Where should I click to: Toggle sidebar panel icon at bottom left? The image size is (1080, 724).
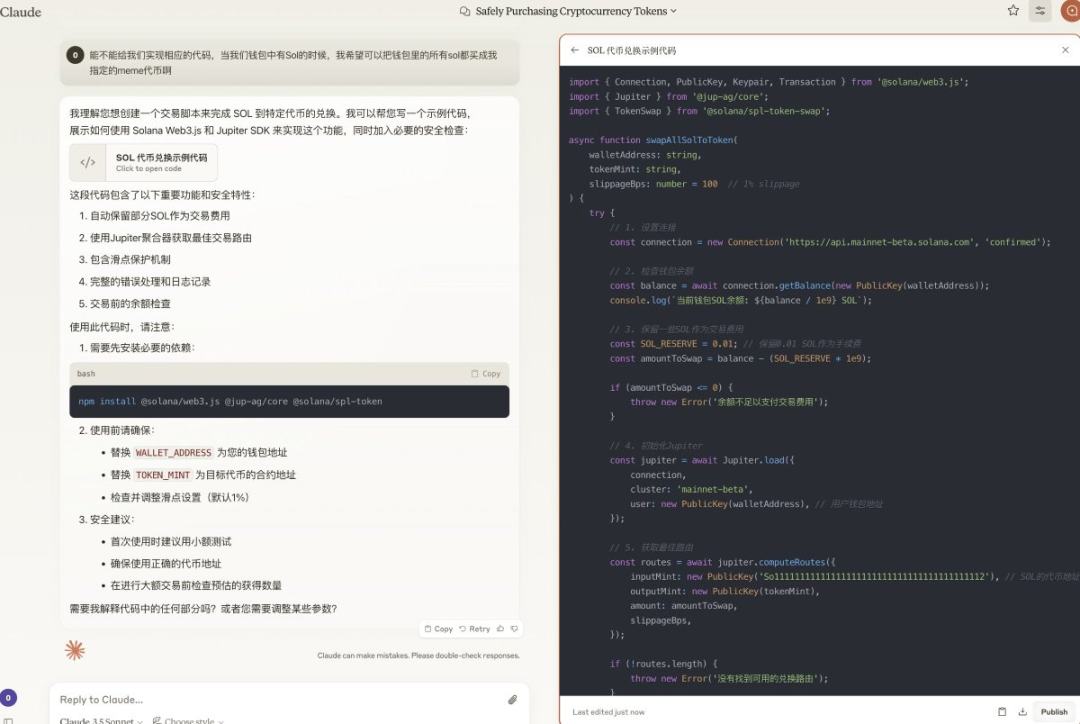(x=8, y=720)
